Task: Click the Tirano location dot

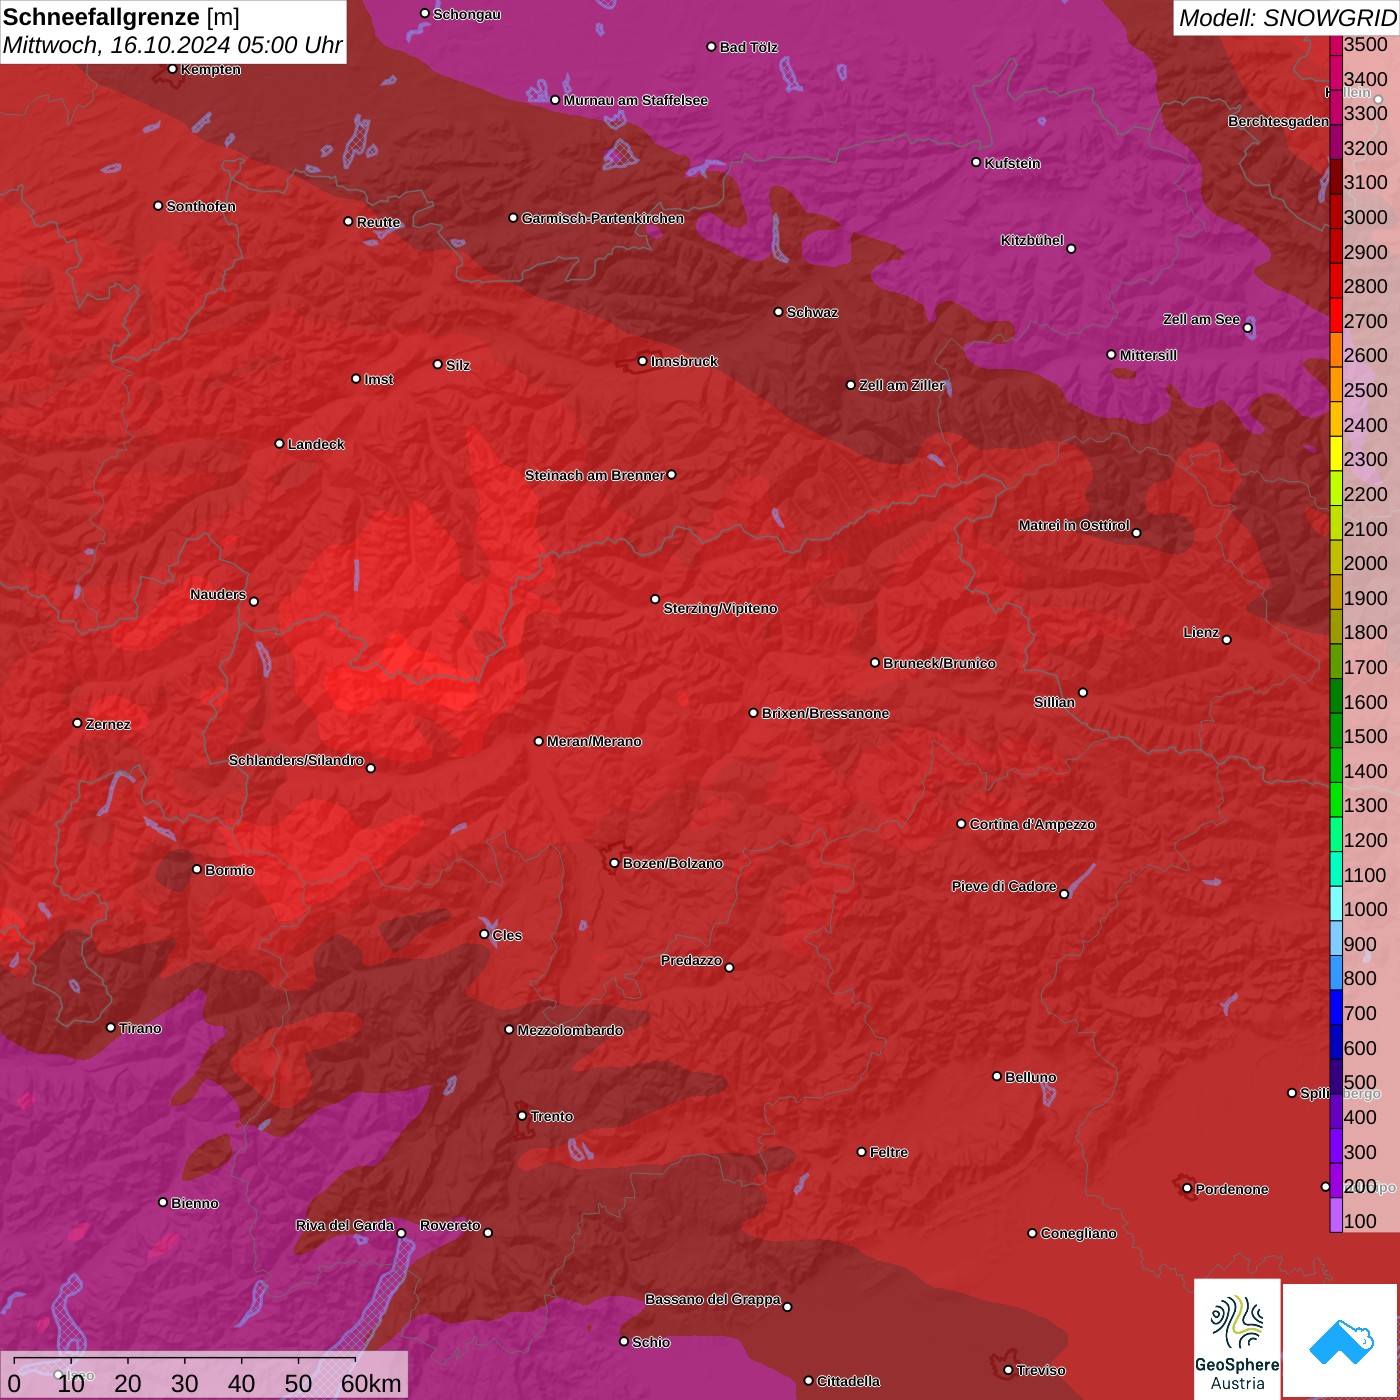Action: coord(111,1028)
